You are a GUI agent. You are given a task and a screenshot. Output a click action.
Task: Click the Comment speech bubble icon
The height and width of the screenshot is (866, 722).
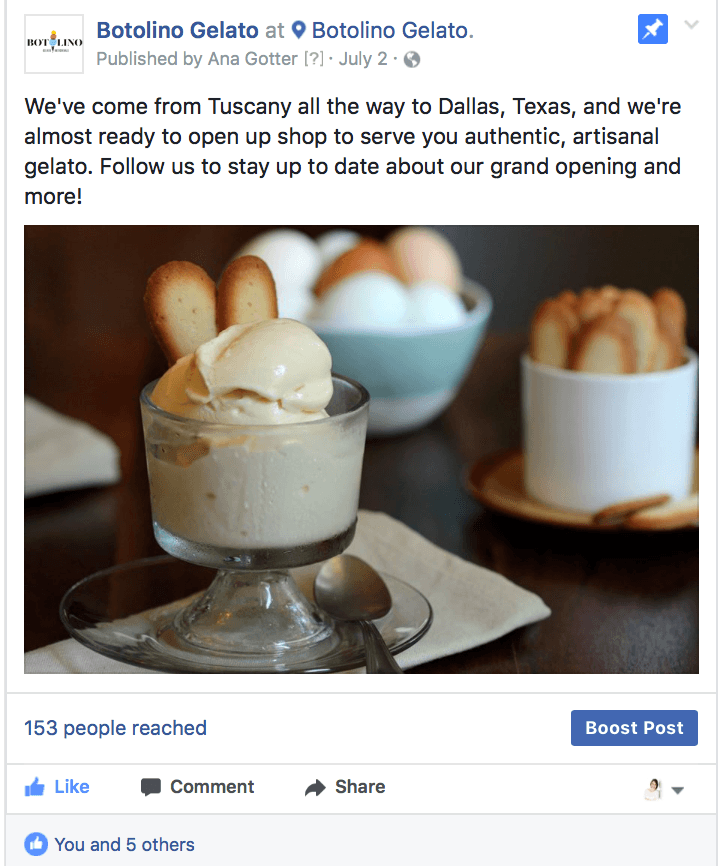pos(151,787)
